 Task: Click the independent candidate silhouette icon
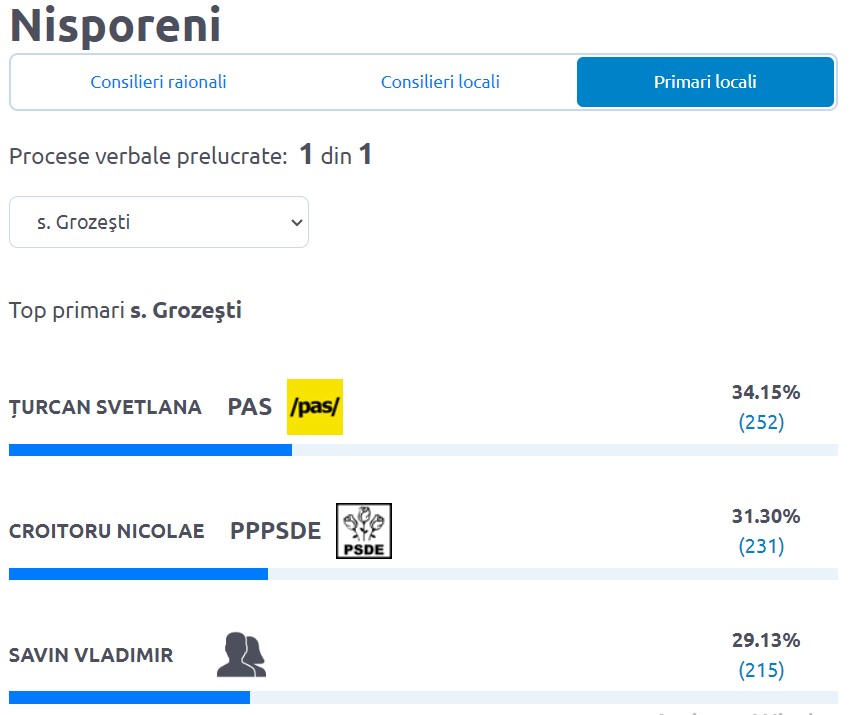tap(241, 655)
